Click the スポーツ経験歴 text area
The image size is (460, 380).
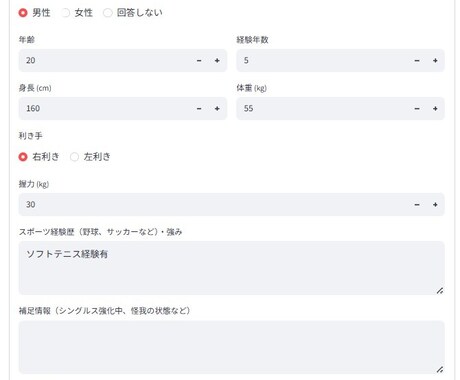coord(231,268)
